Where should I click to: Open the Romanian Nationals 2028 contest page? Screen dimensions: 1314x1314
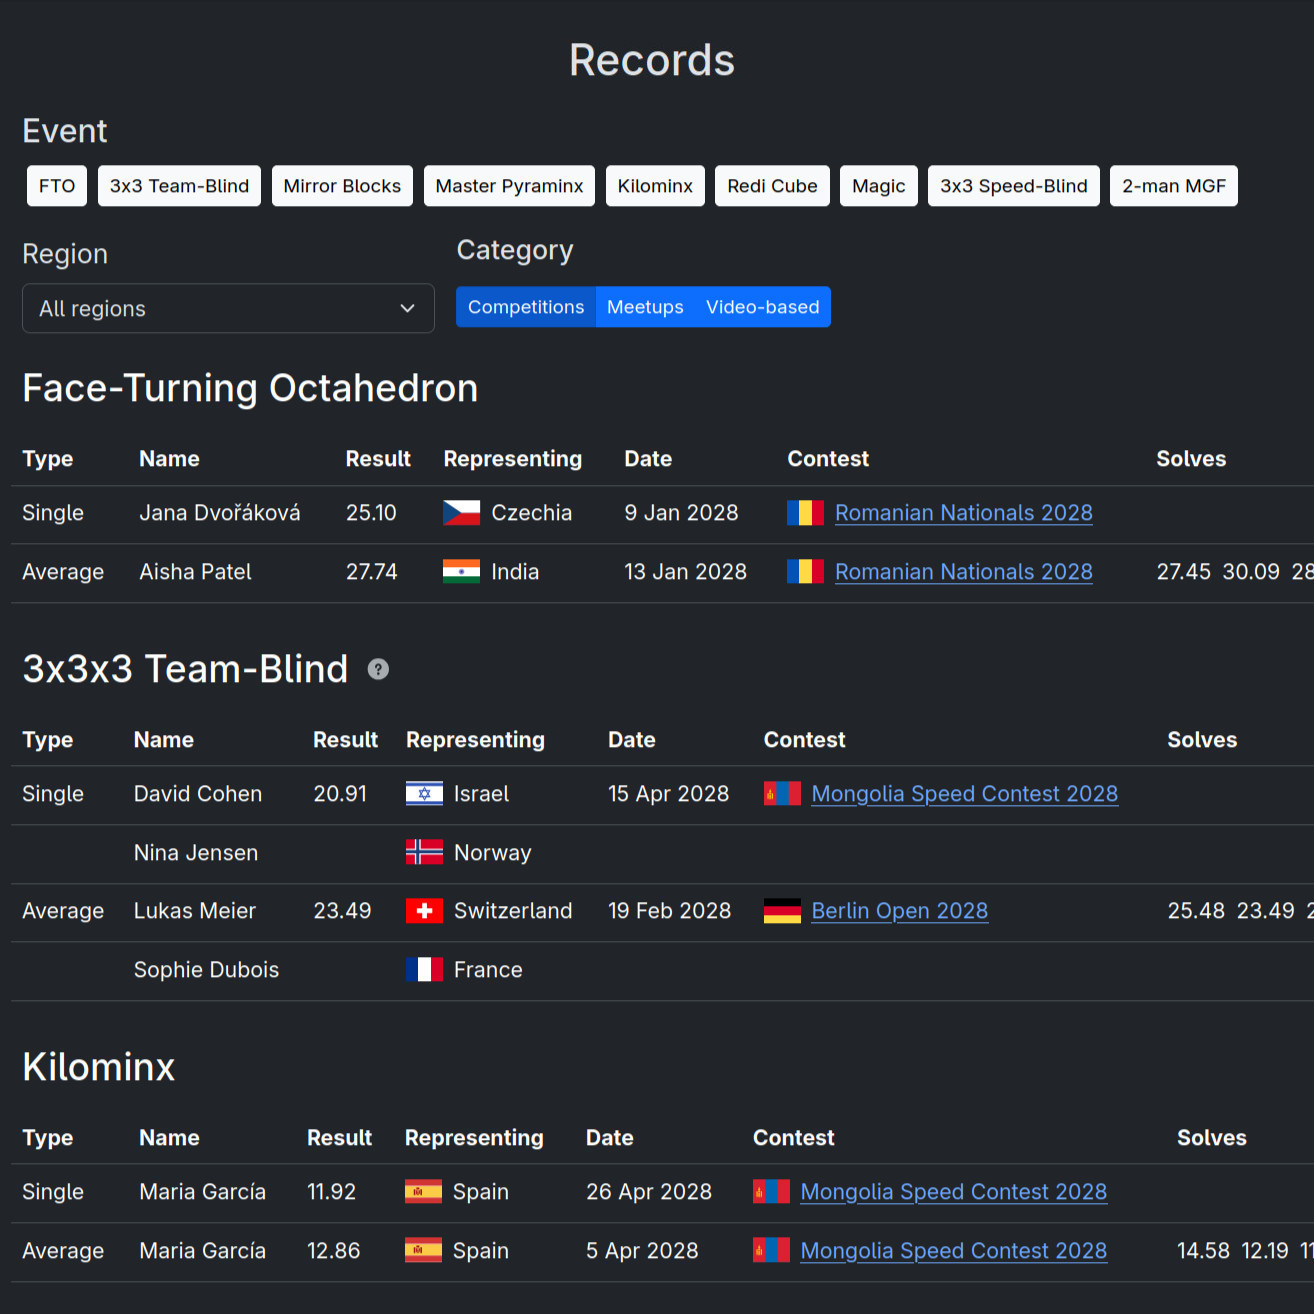963,512
